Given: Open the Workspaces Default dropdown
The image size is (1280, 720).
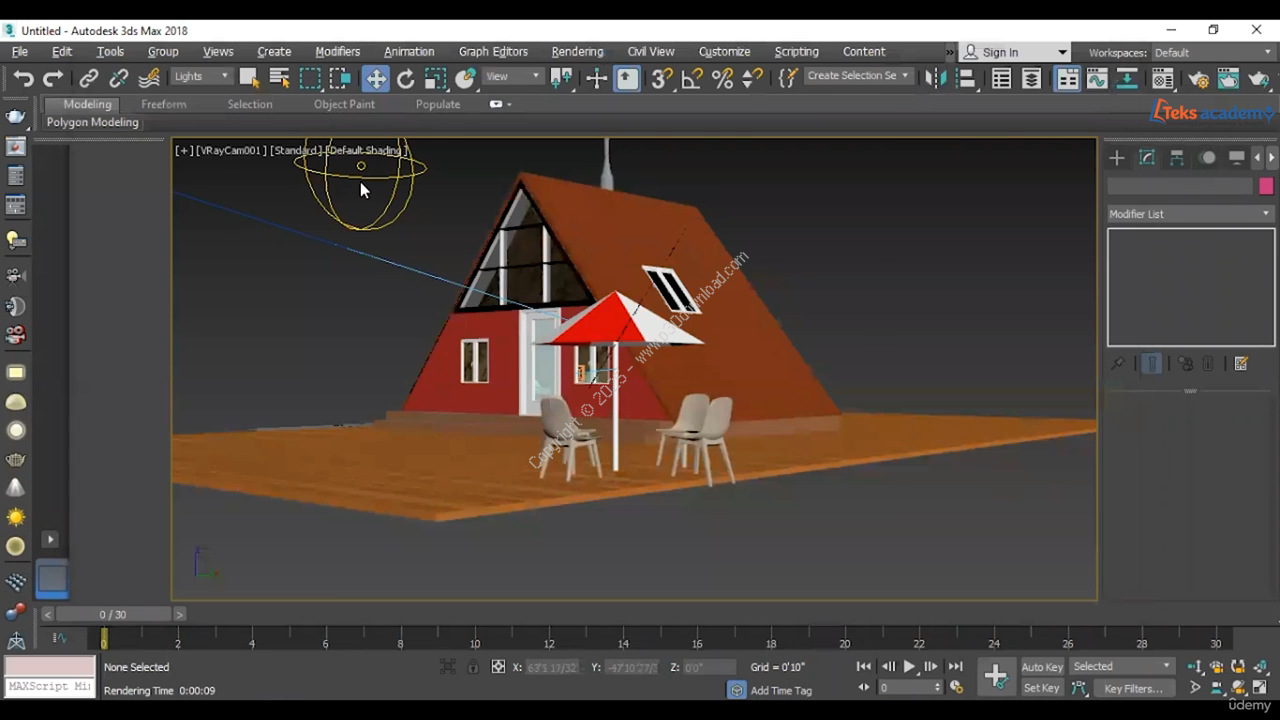Looking at the screenshot, I should point(1212,52).
